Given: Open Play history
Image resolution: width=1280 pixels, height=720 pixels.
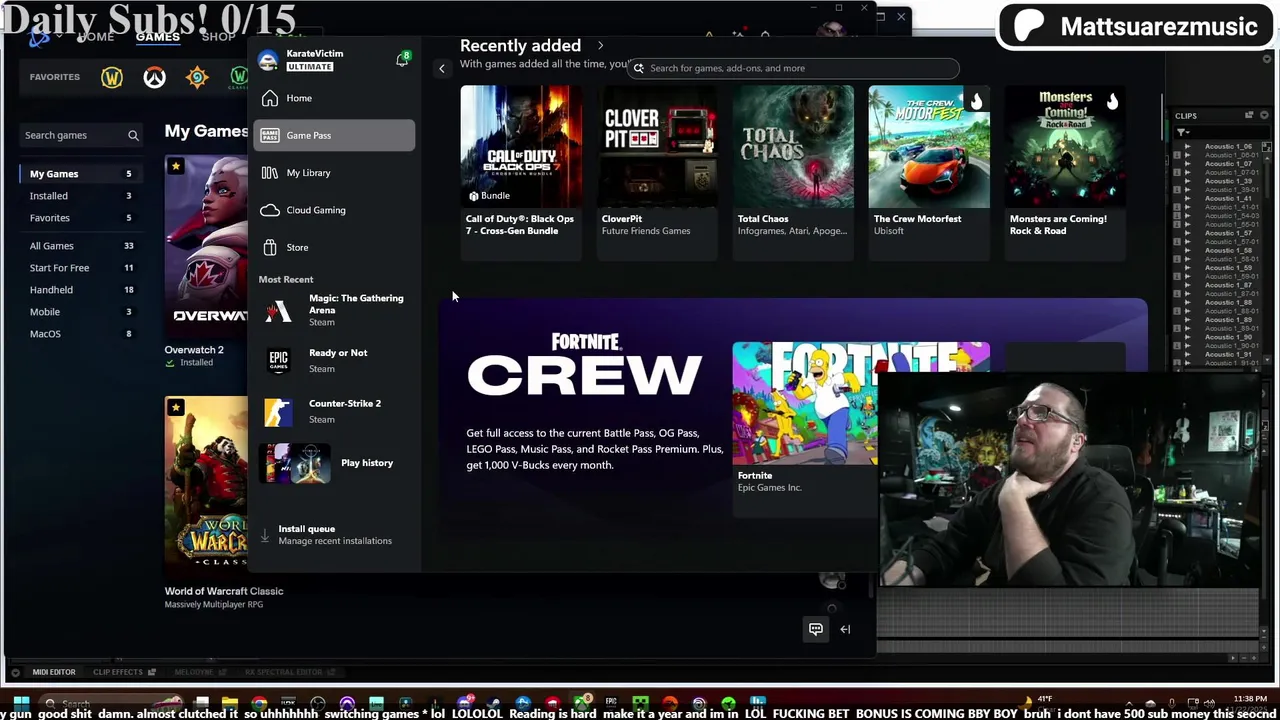Looking at the screenshot, I should pyautogui.click(x=334, y=463).
